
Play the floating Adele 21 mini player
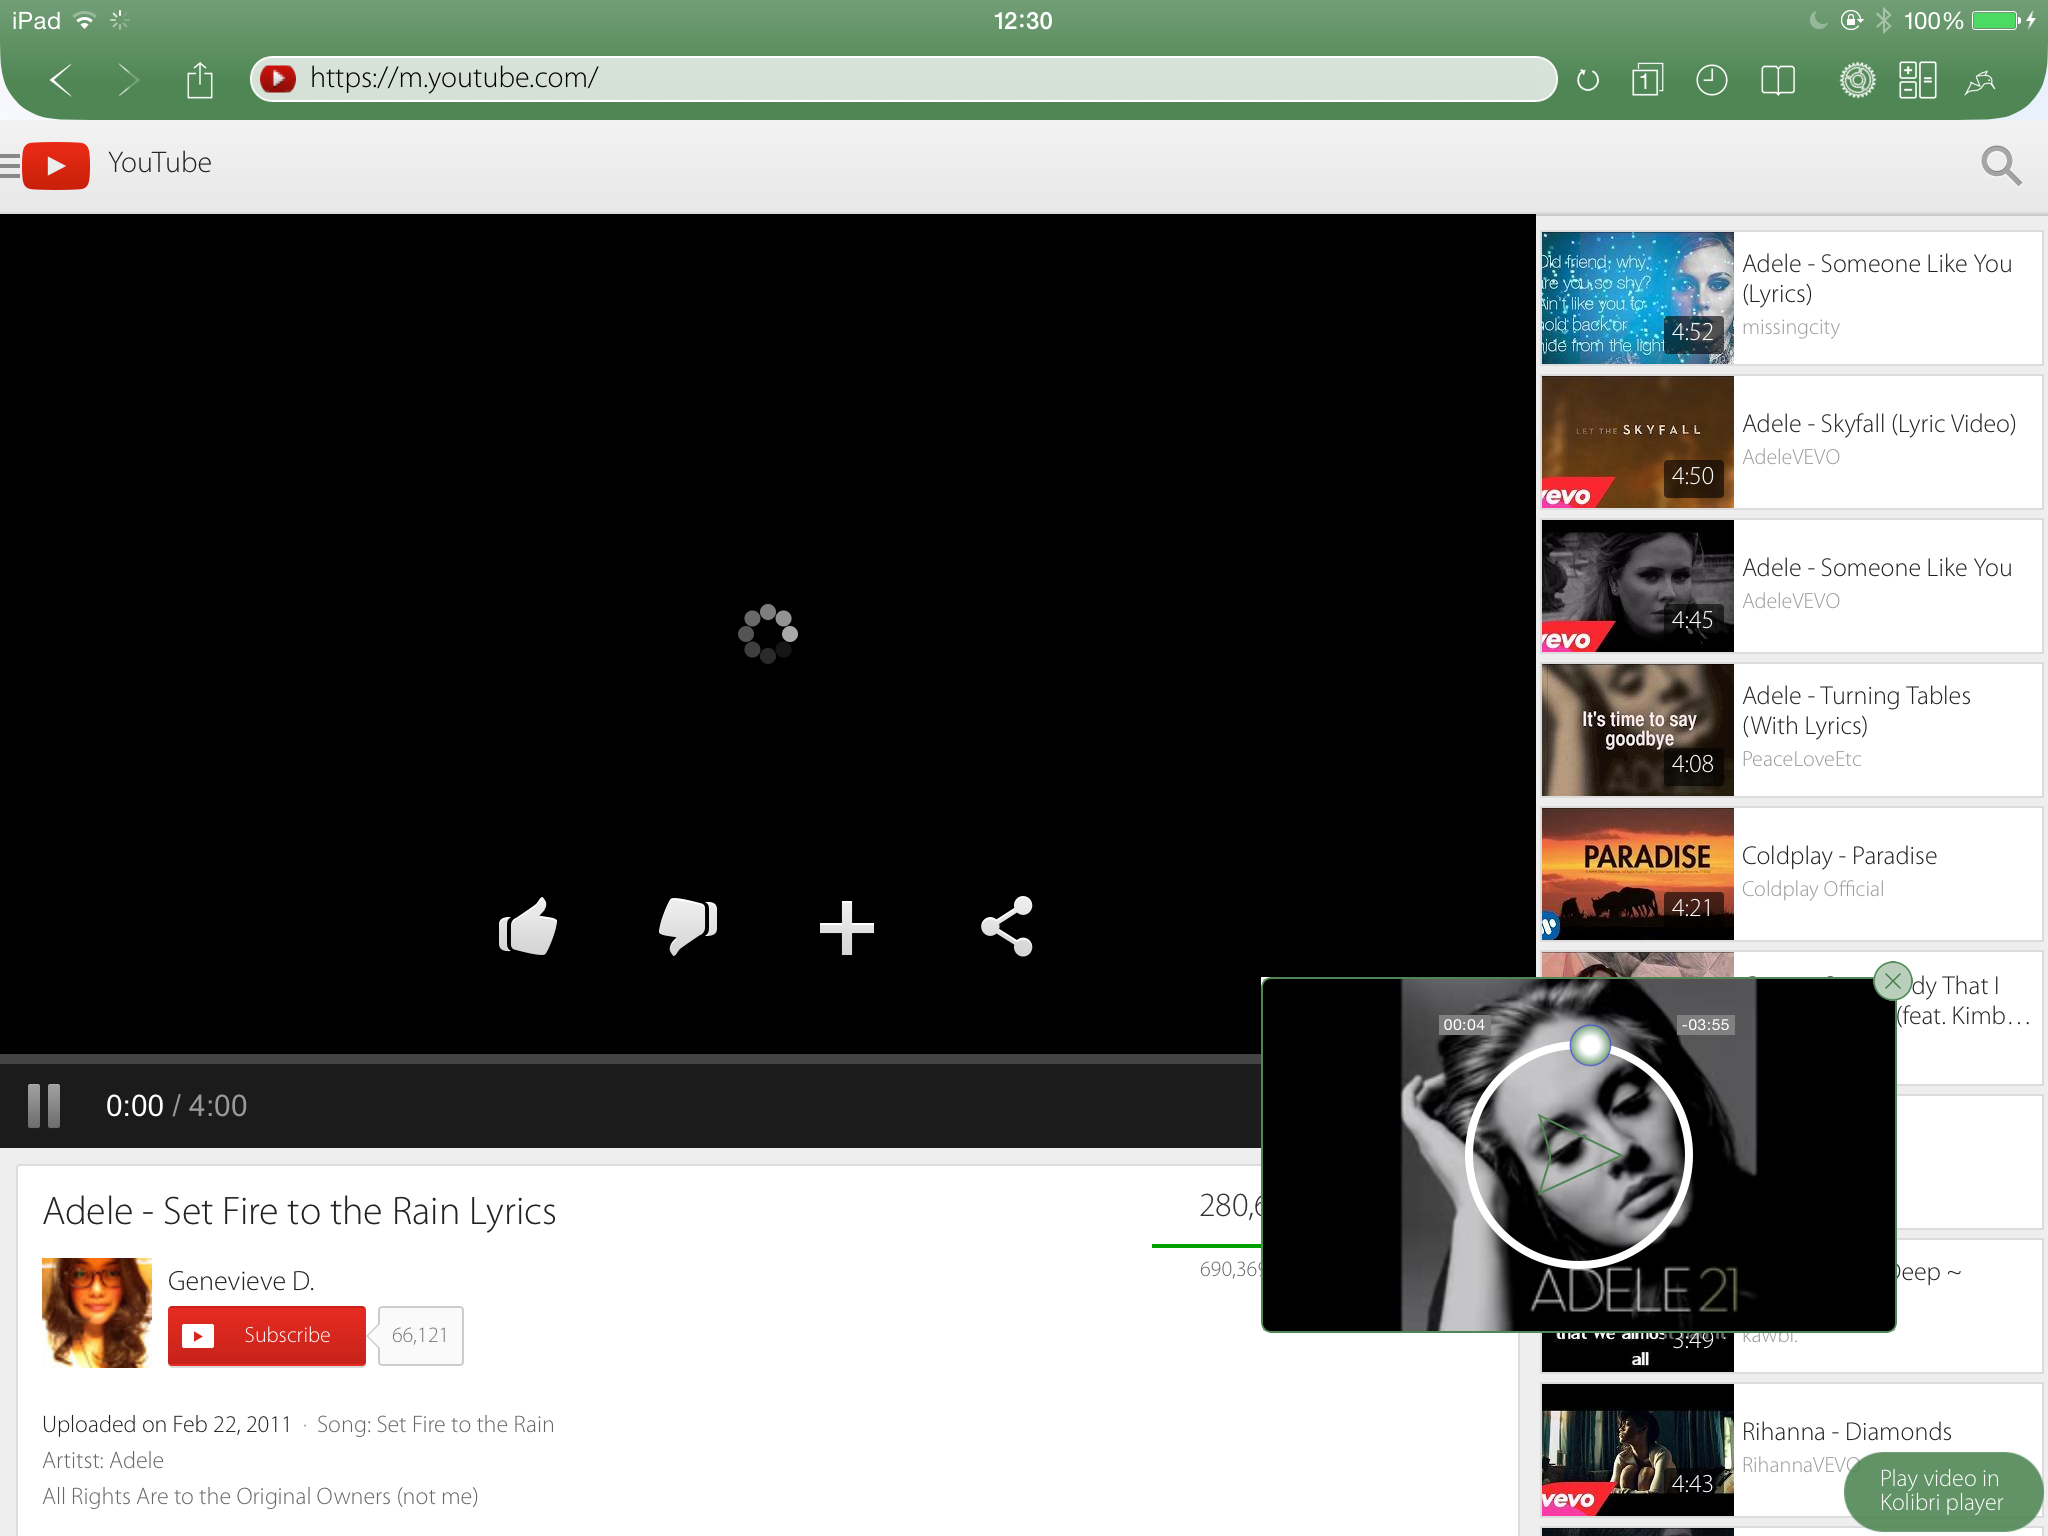click(x=1578, y=1156)
